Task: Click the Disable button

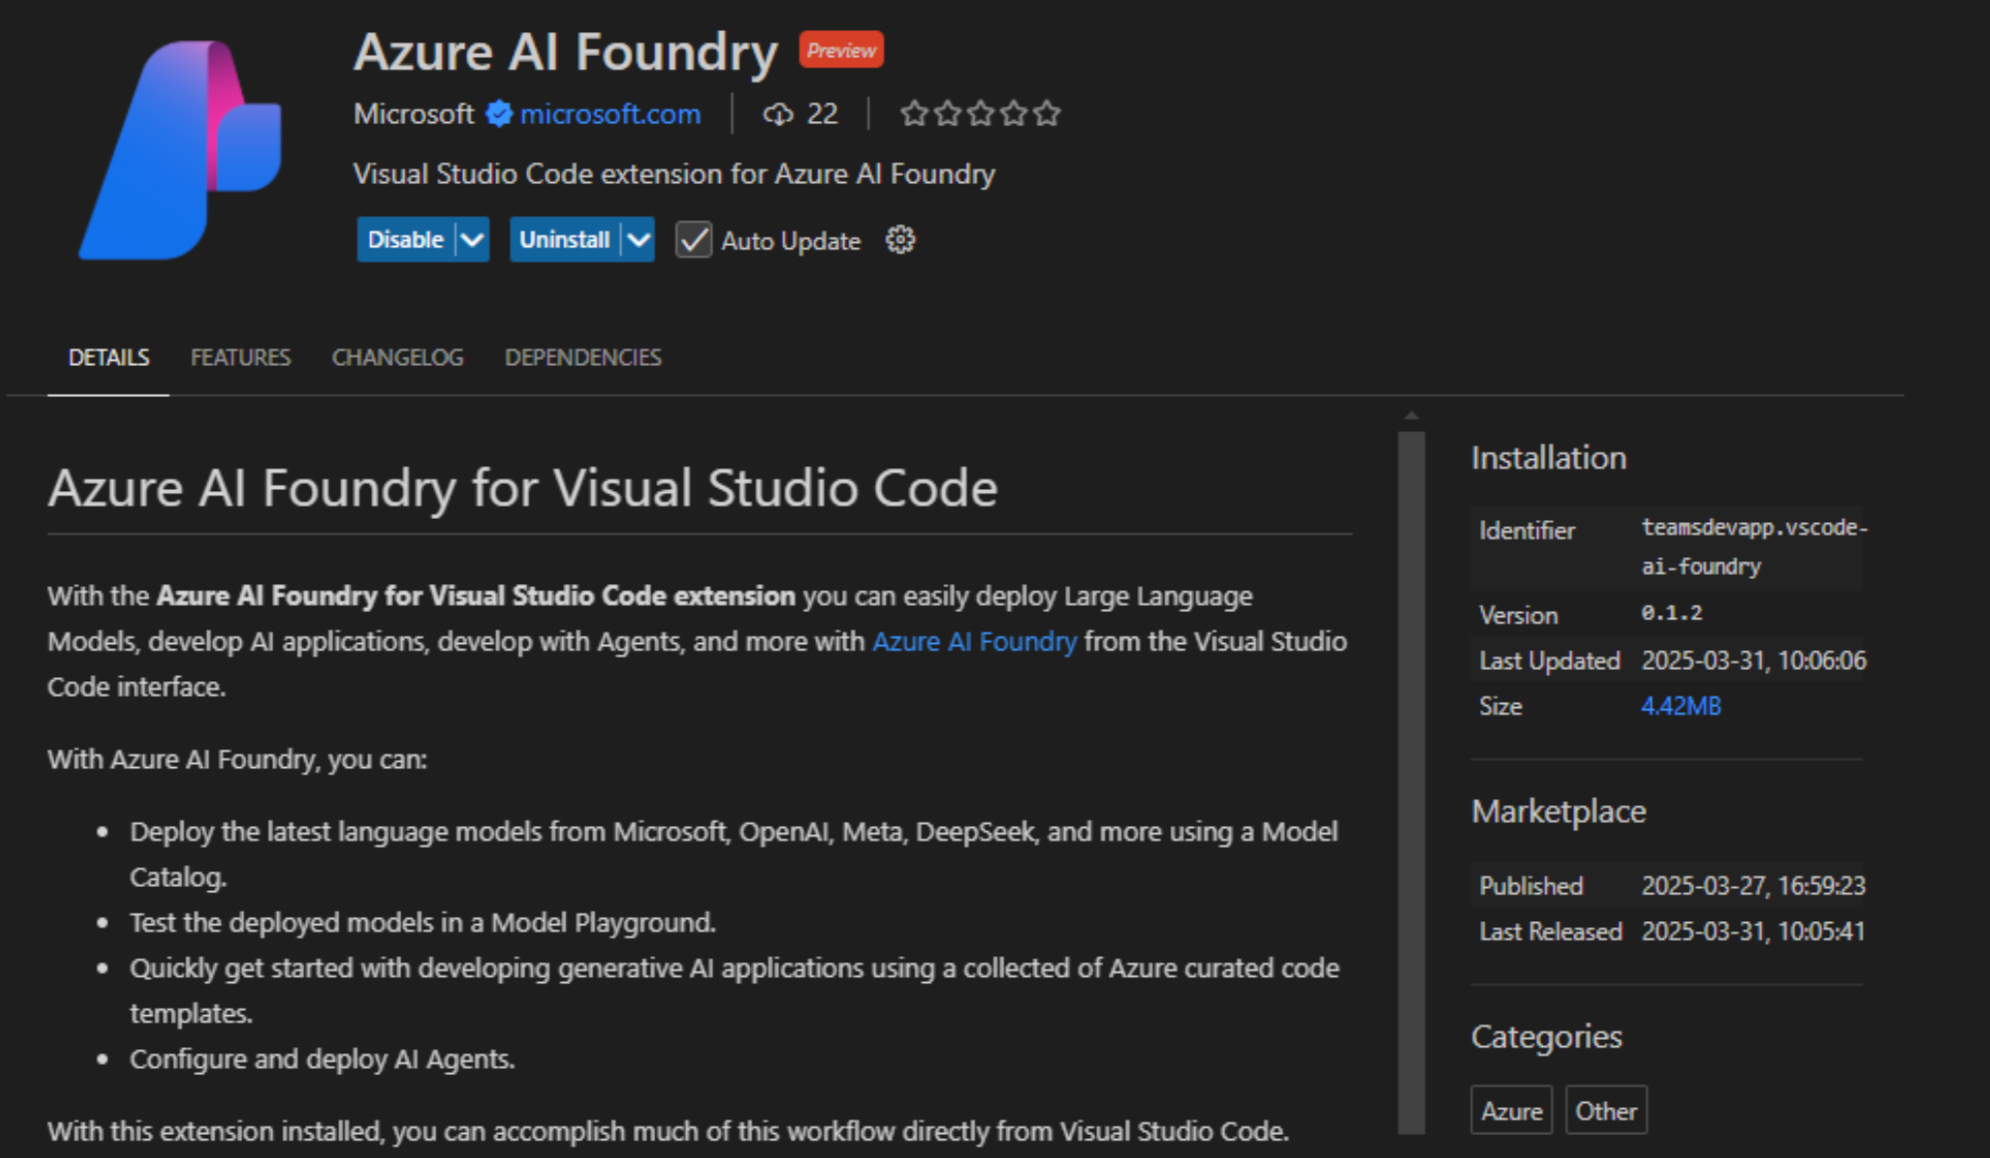Action: tap(404, 239)
